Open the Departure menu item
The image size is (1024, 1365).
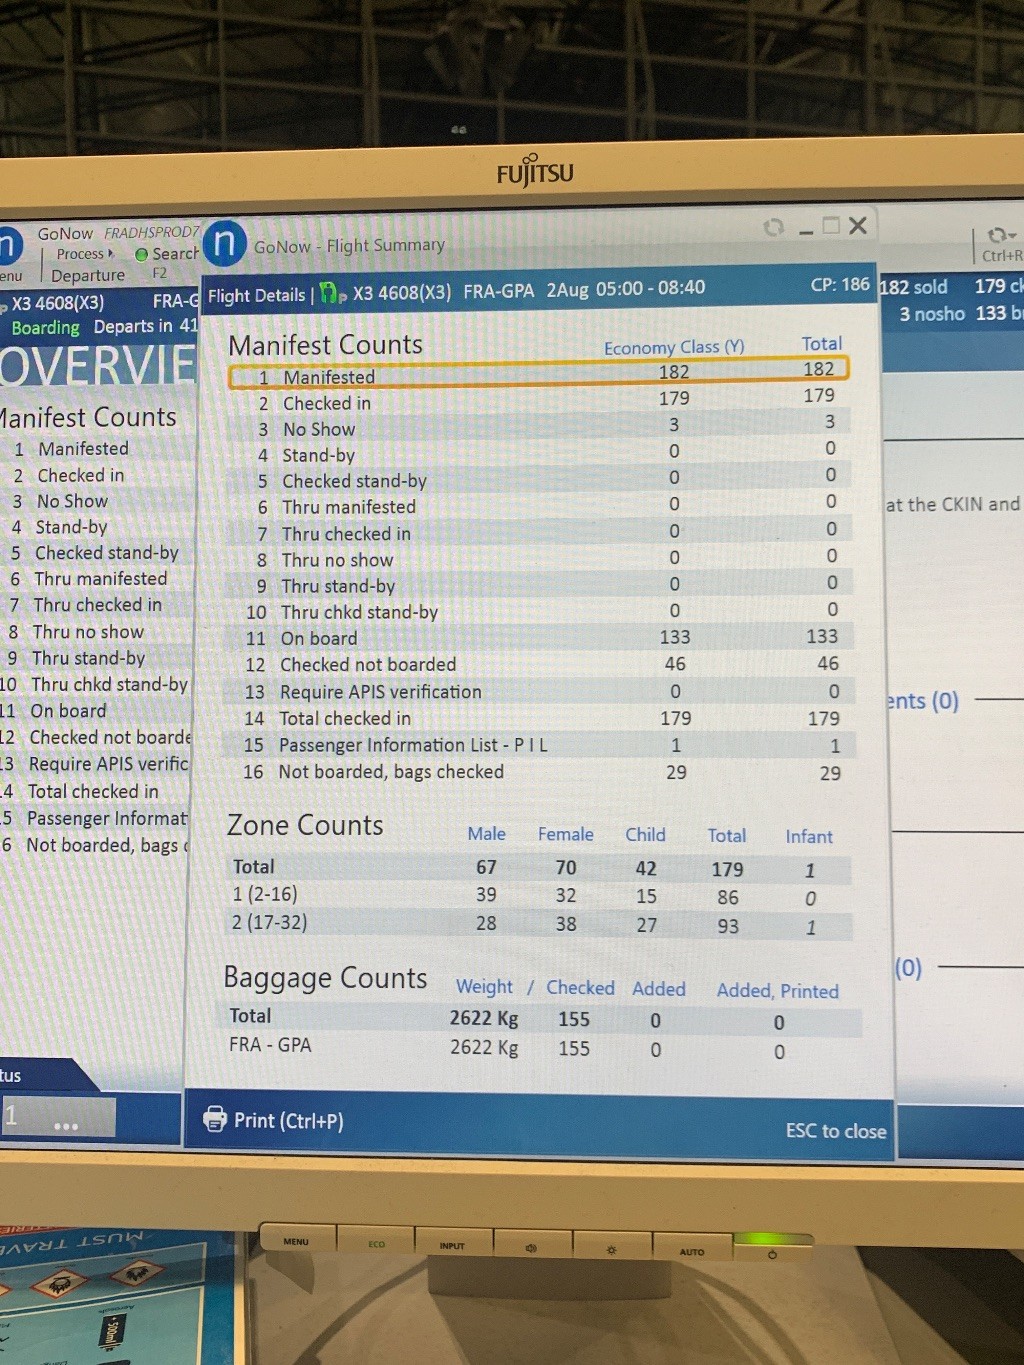[x=88, y=276]
